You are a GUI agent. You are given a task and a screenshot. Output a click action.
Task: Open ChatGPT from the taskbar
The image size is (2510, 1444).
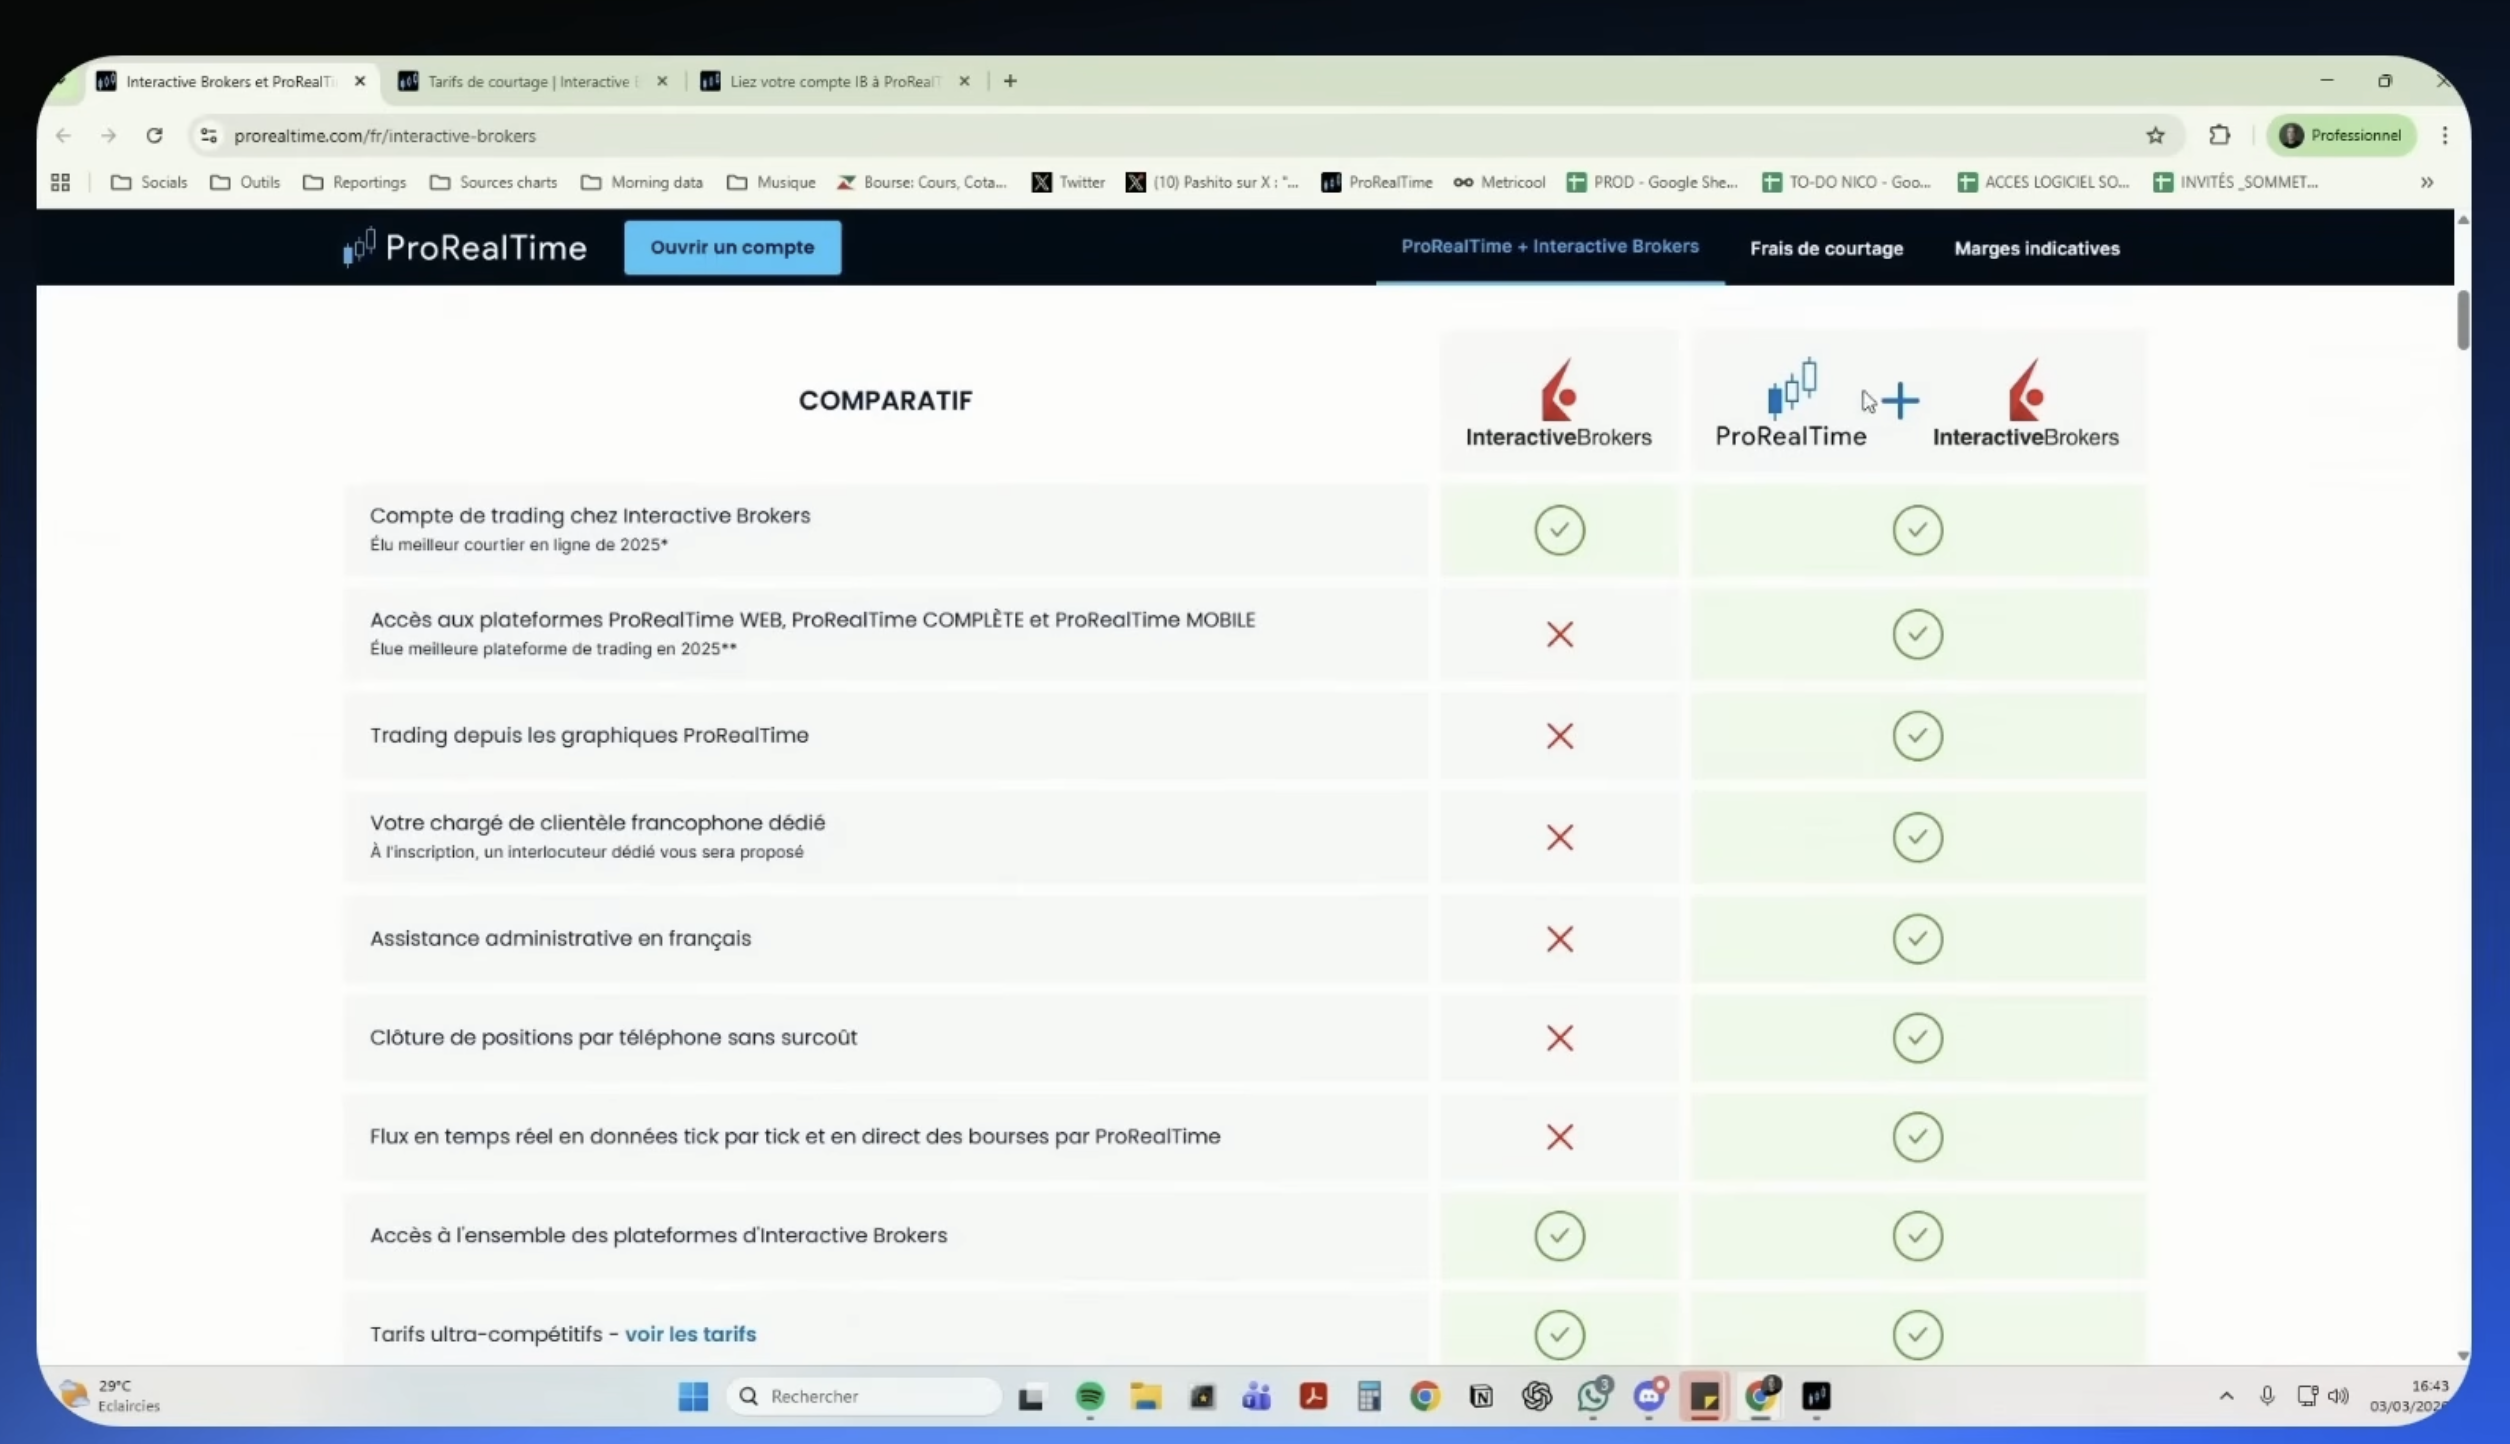(x=1537, y=1396)
